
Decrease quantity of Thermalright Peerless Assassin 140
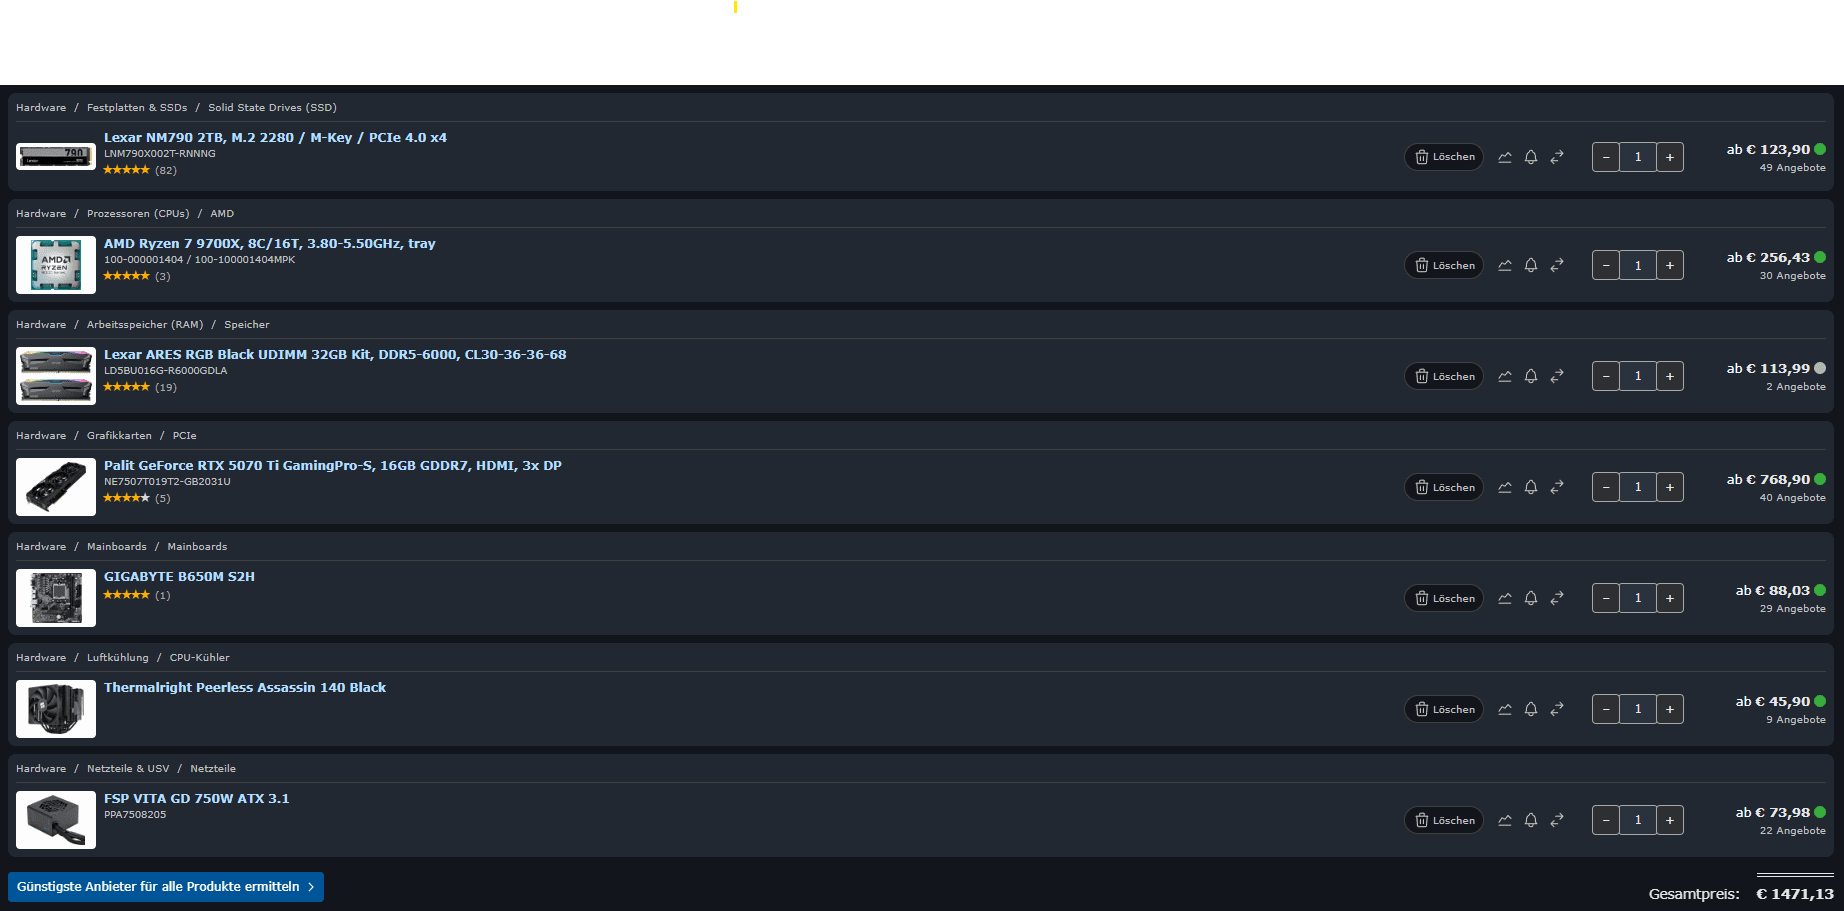(1606, 709)
